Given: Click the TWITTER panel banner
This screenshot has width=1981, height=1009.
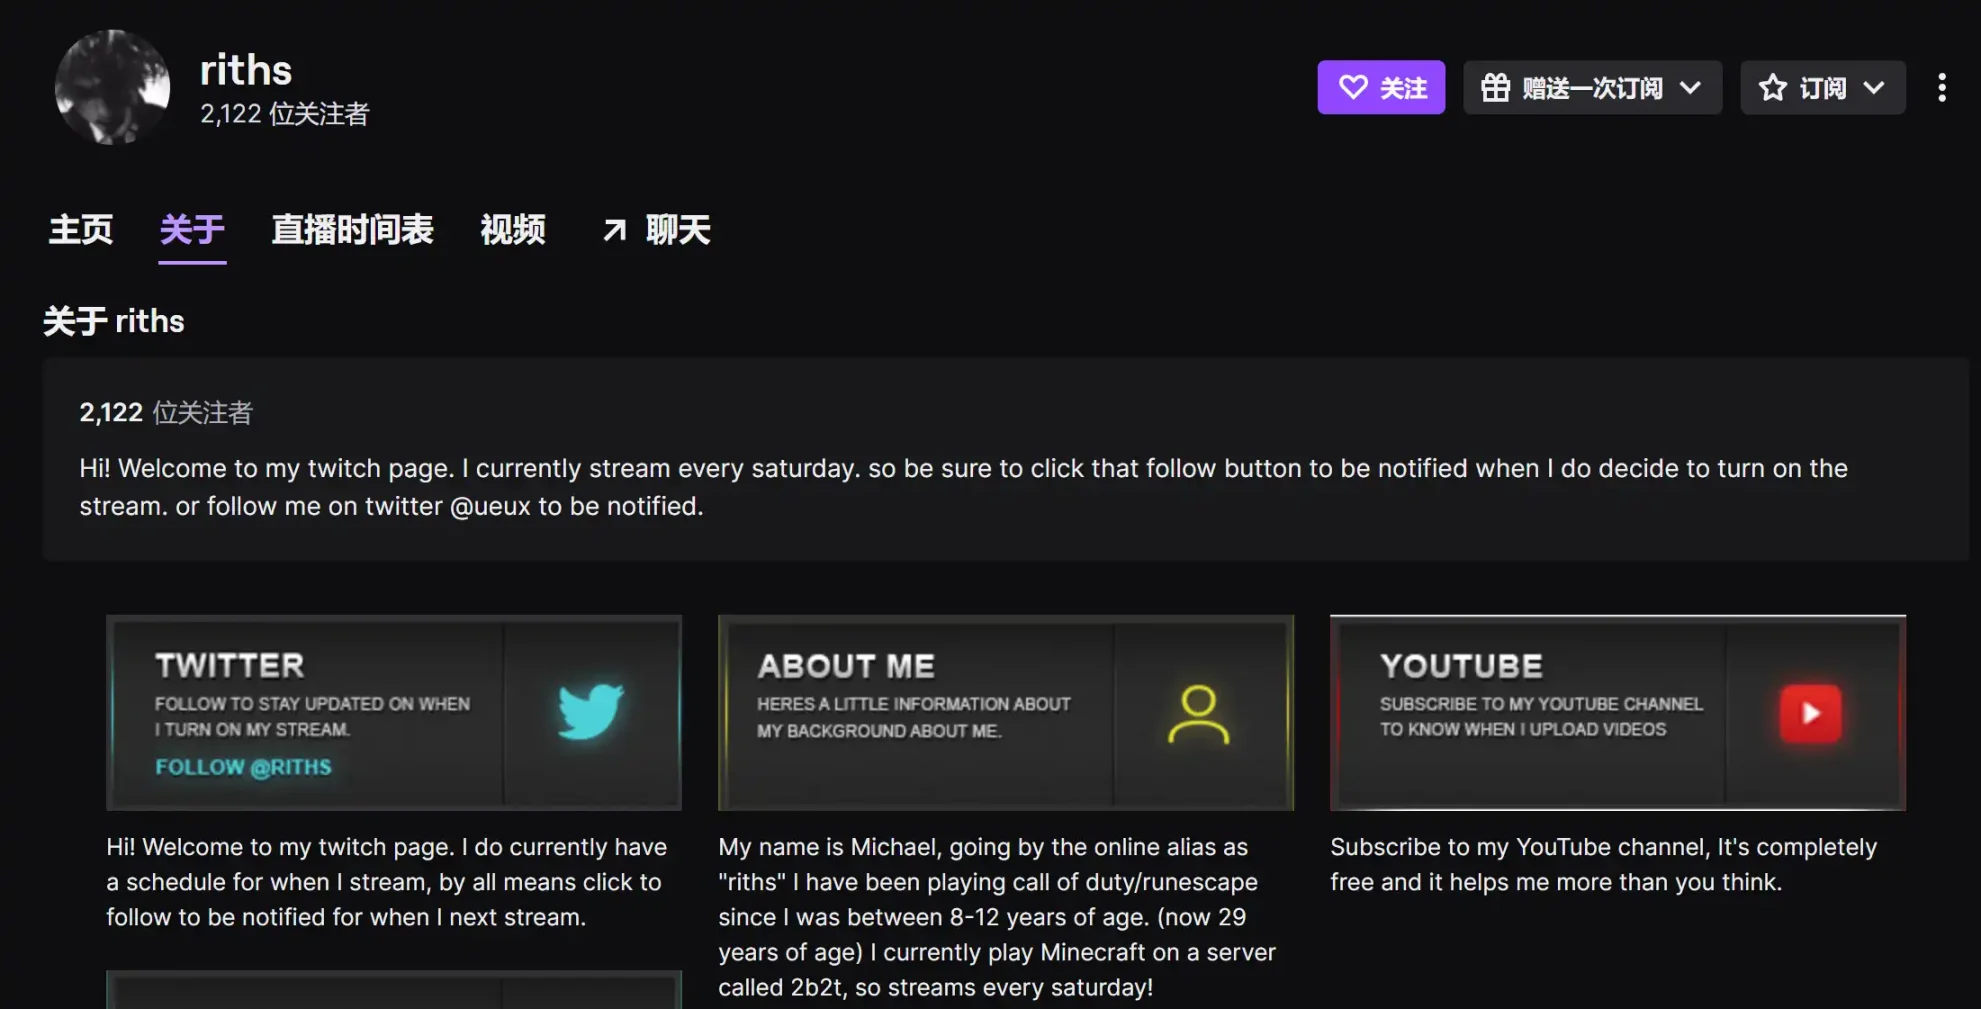Looking at the screenshot, I should [x=394, y=713].
